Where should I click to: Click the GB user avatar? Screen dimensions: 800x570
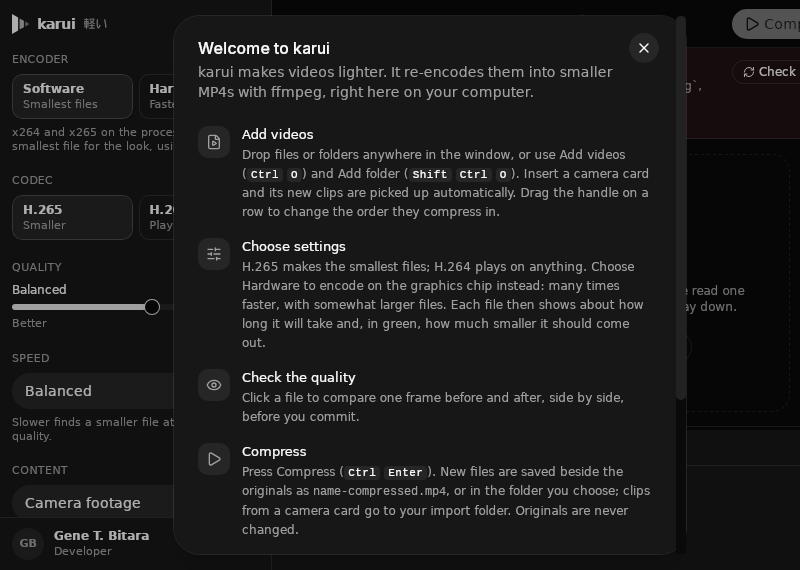pos(28,543)
